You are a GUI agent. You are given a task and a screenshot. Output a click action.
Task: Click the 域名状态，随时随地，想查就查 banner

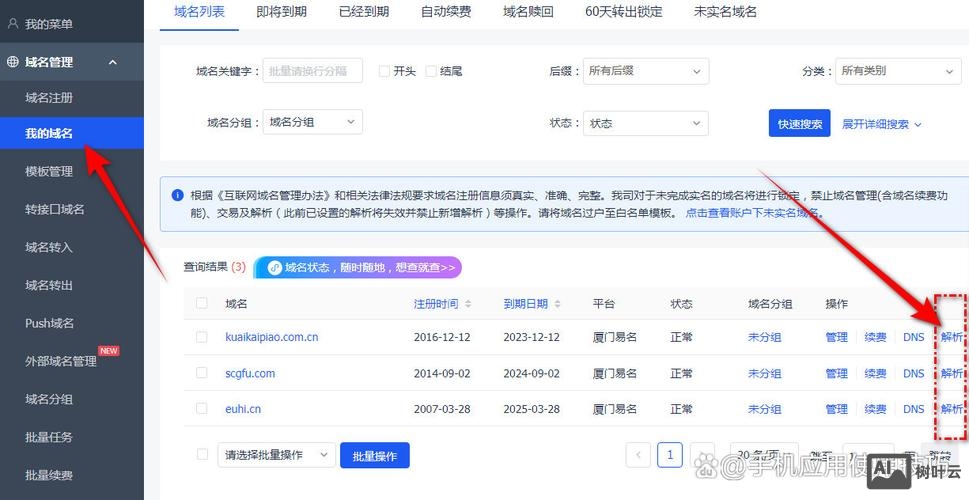point(358,268)
